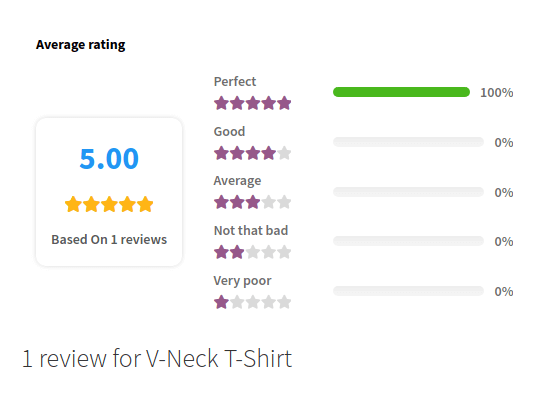Click the empty bar for Very poor

point(408,291)
